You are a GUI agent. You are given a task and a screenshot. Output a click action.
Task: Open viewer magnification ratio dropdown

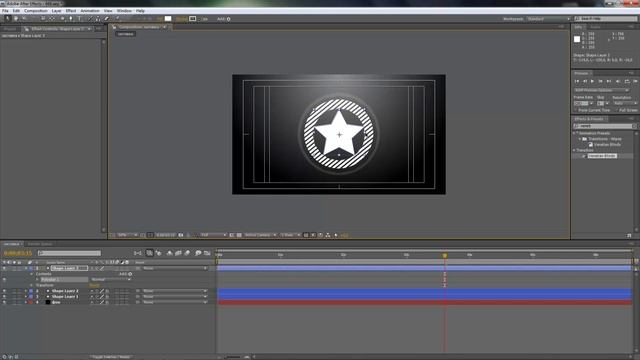pyautogui.click(x=127, y=235)
